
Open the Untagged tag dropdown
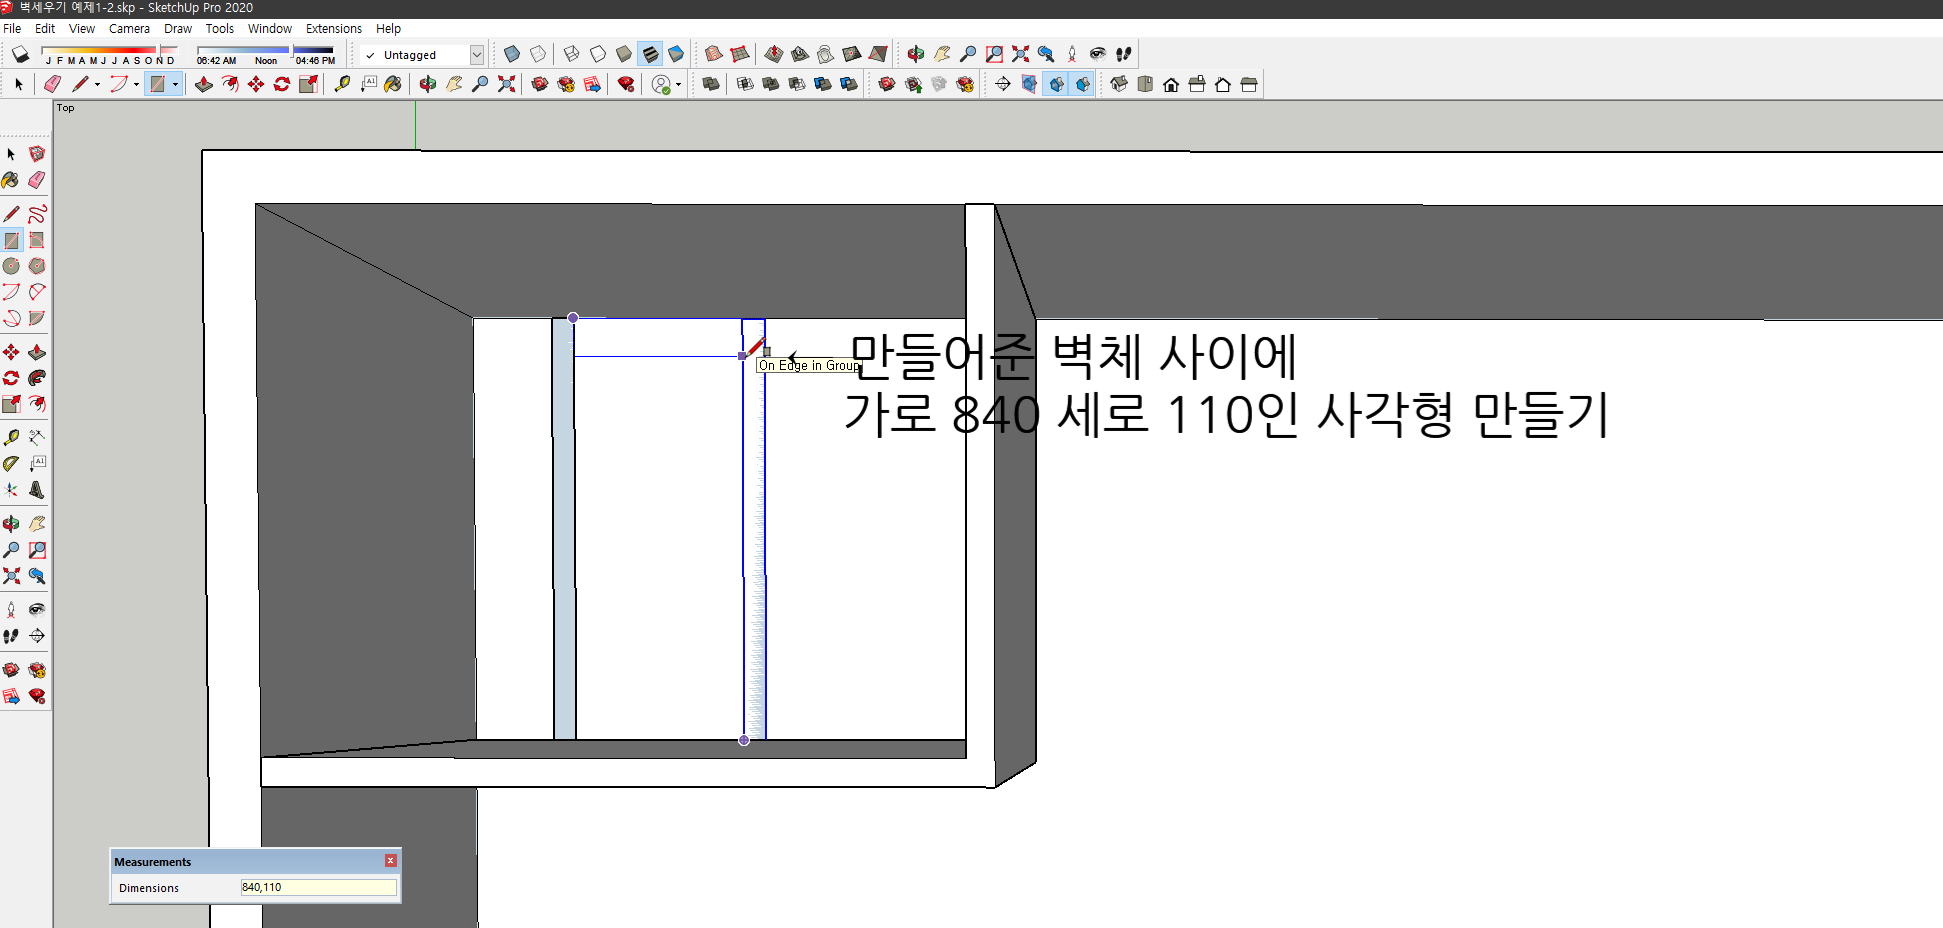coord(476,55)
